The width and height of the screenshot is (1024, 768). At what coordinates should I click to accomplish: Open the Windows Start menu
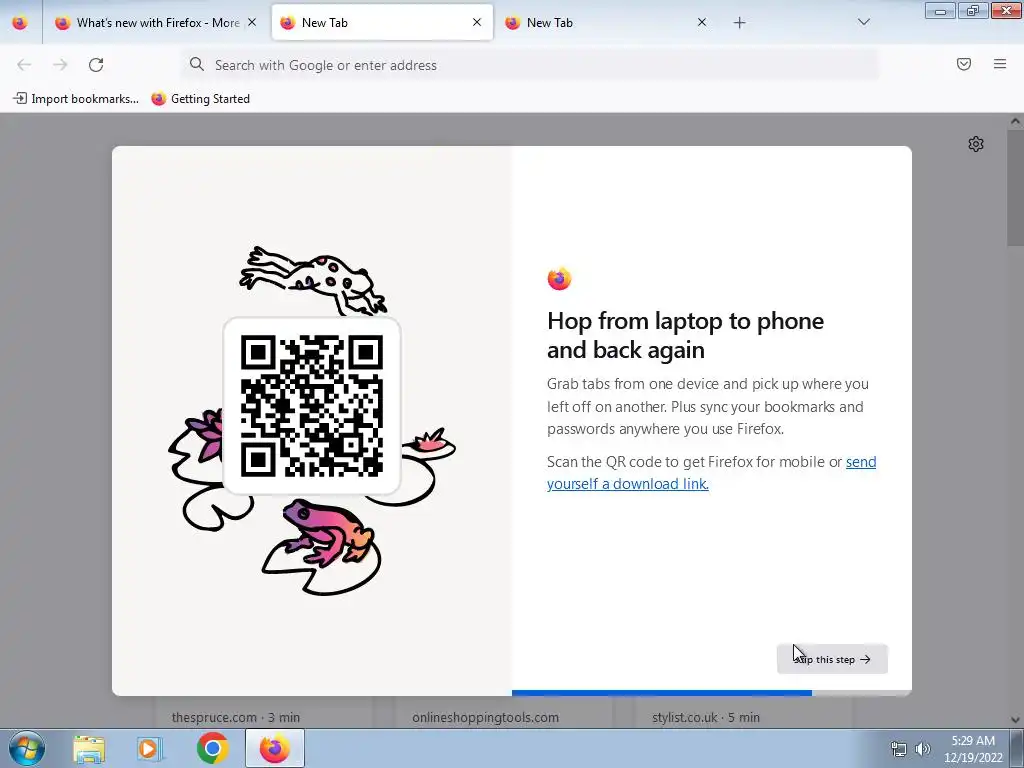click(x=27, y=748)
